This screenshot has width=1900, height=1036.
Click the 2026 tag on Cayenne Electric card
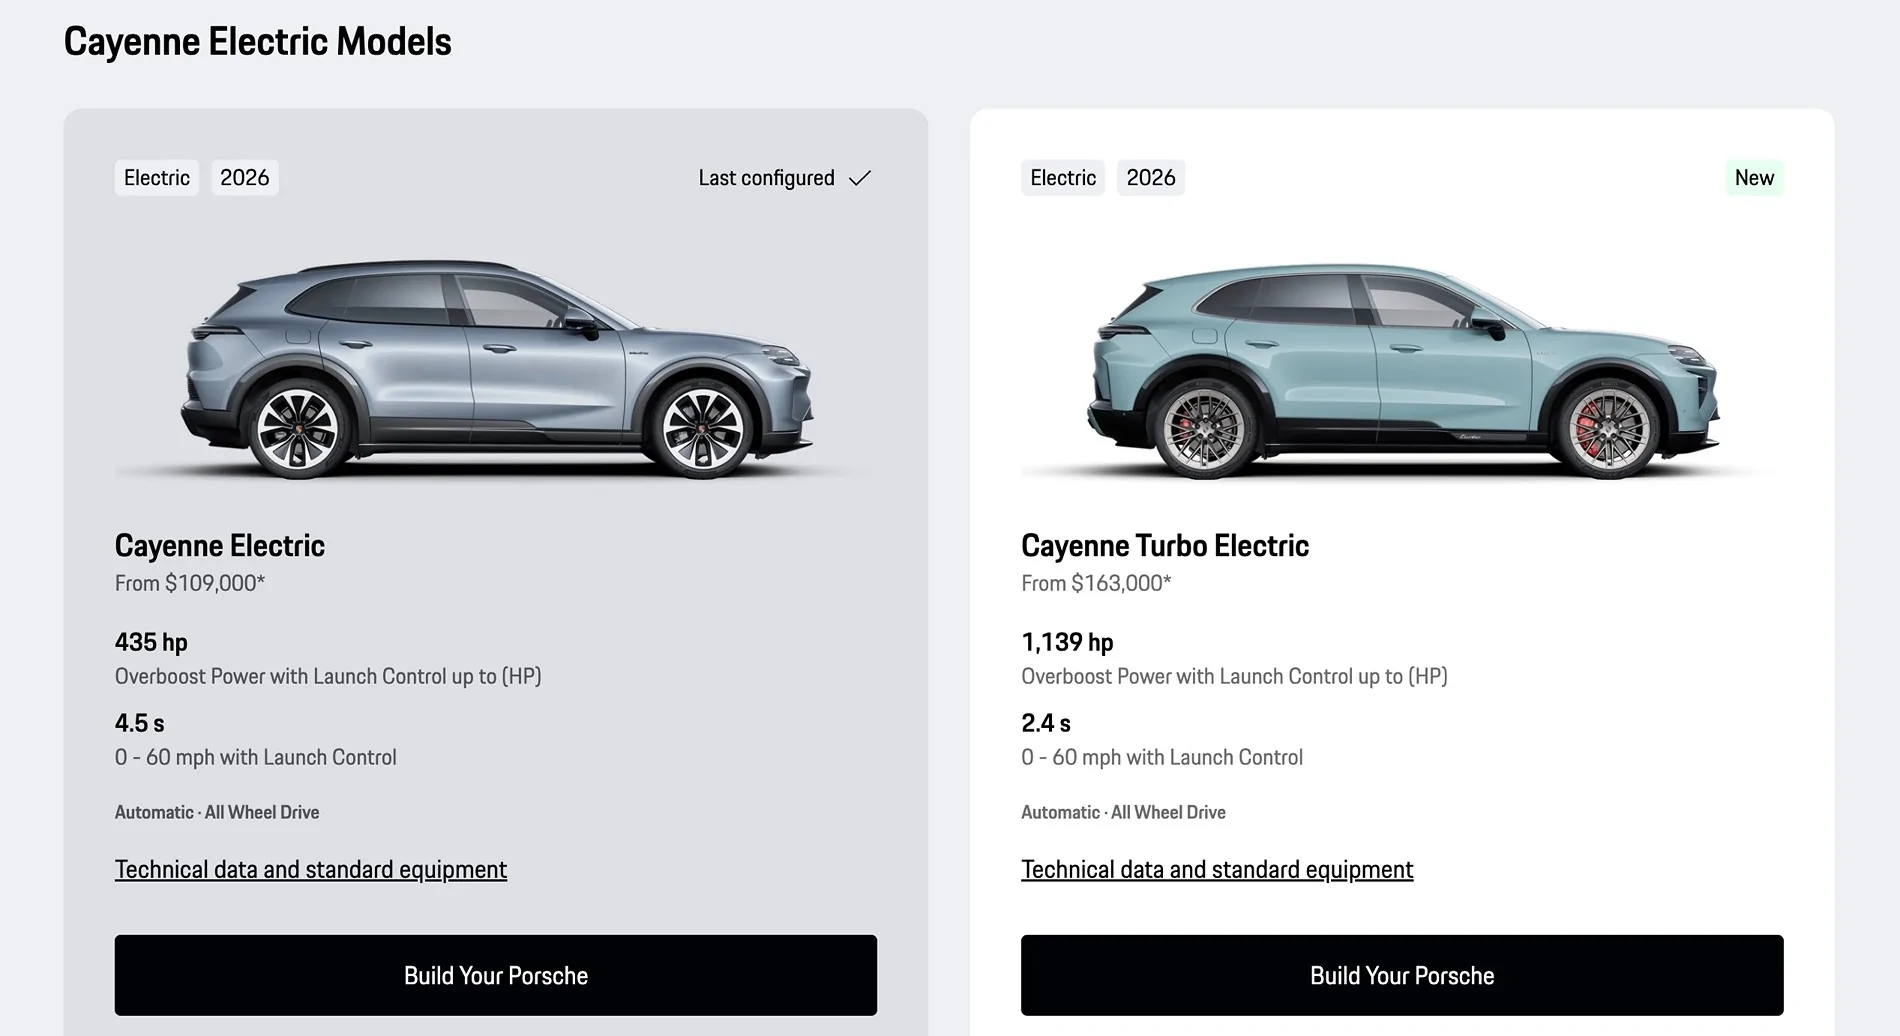[x=244, y=177]
